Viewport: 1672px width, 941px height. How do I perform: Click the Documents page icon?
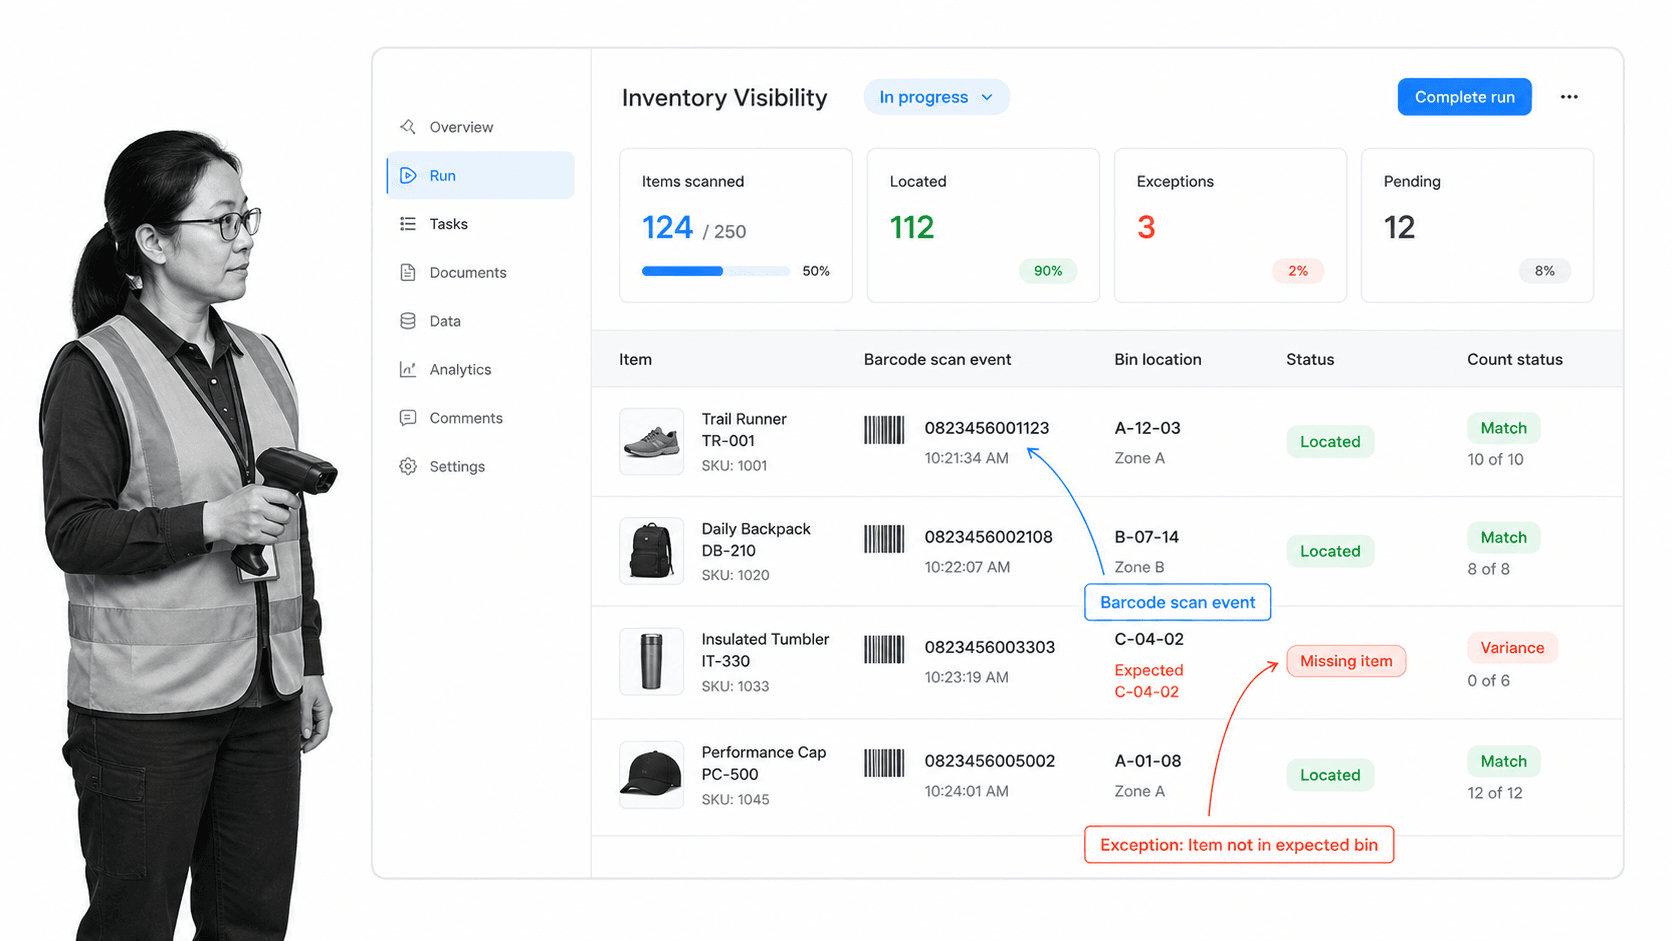coord(408,272)
